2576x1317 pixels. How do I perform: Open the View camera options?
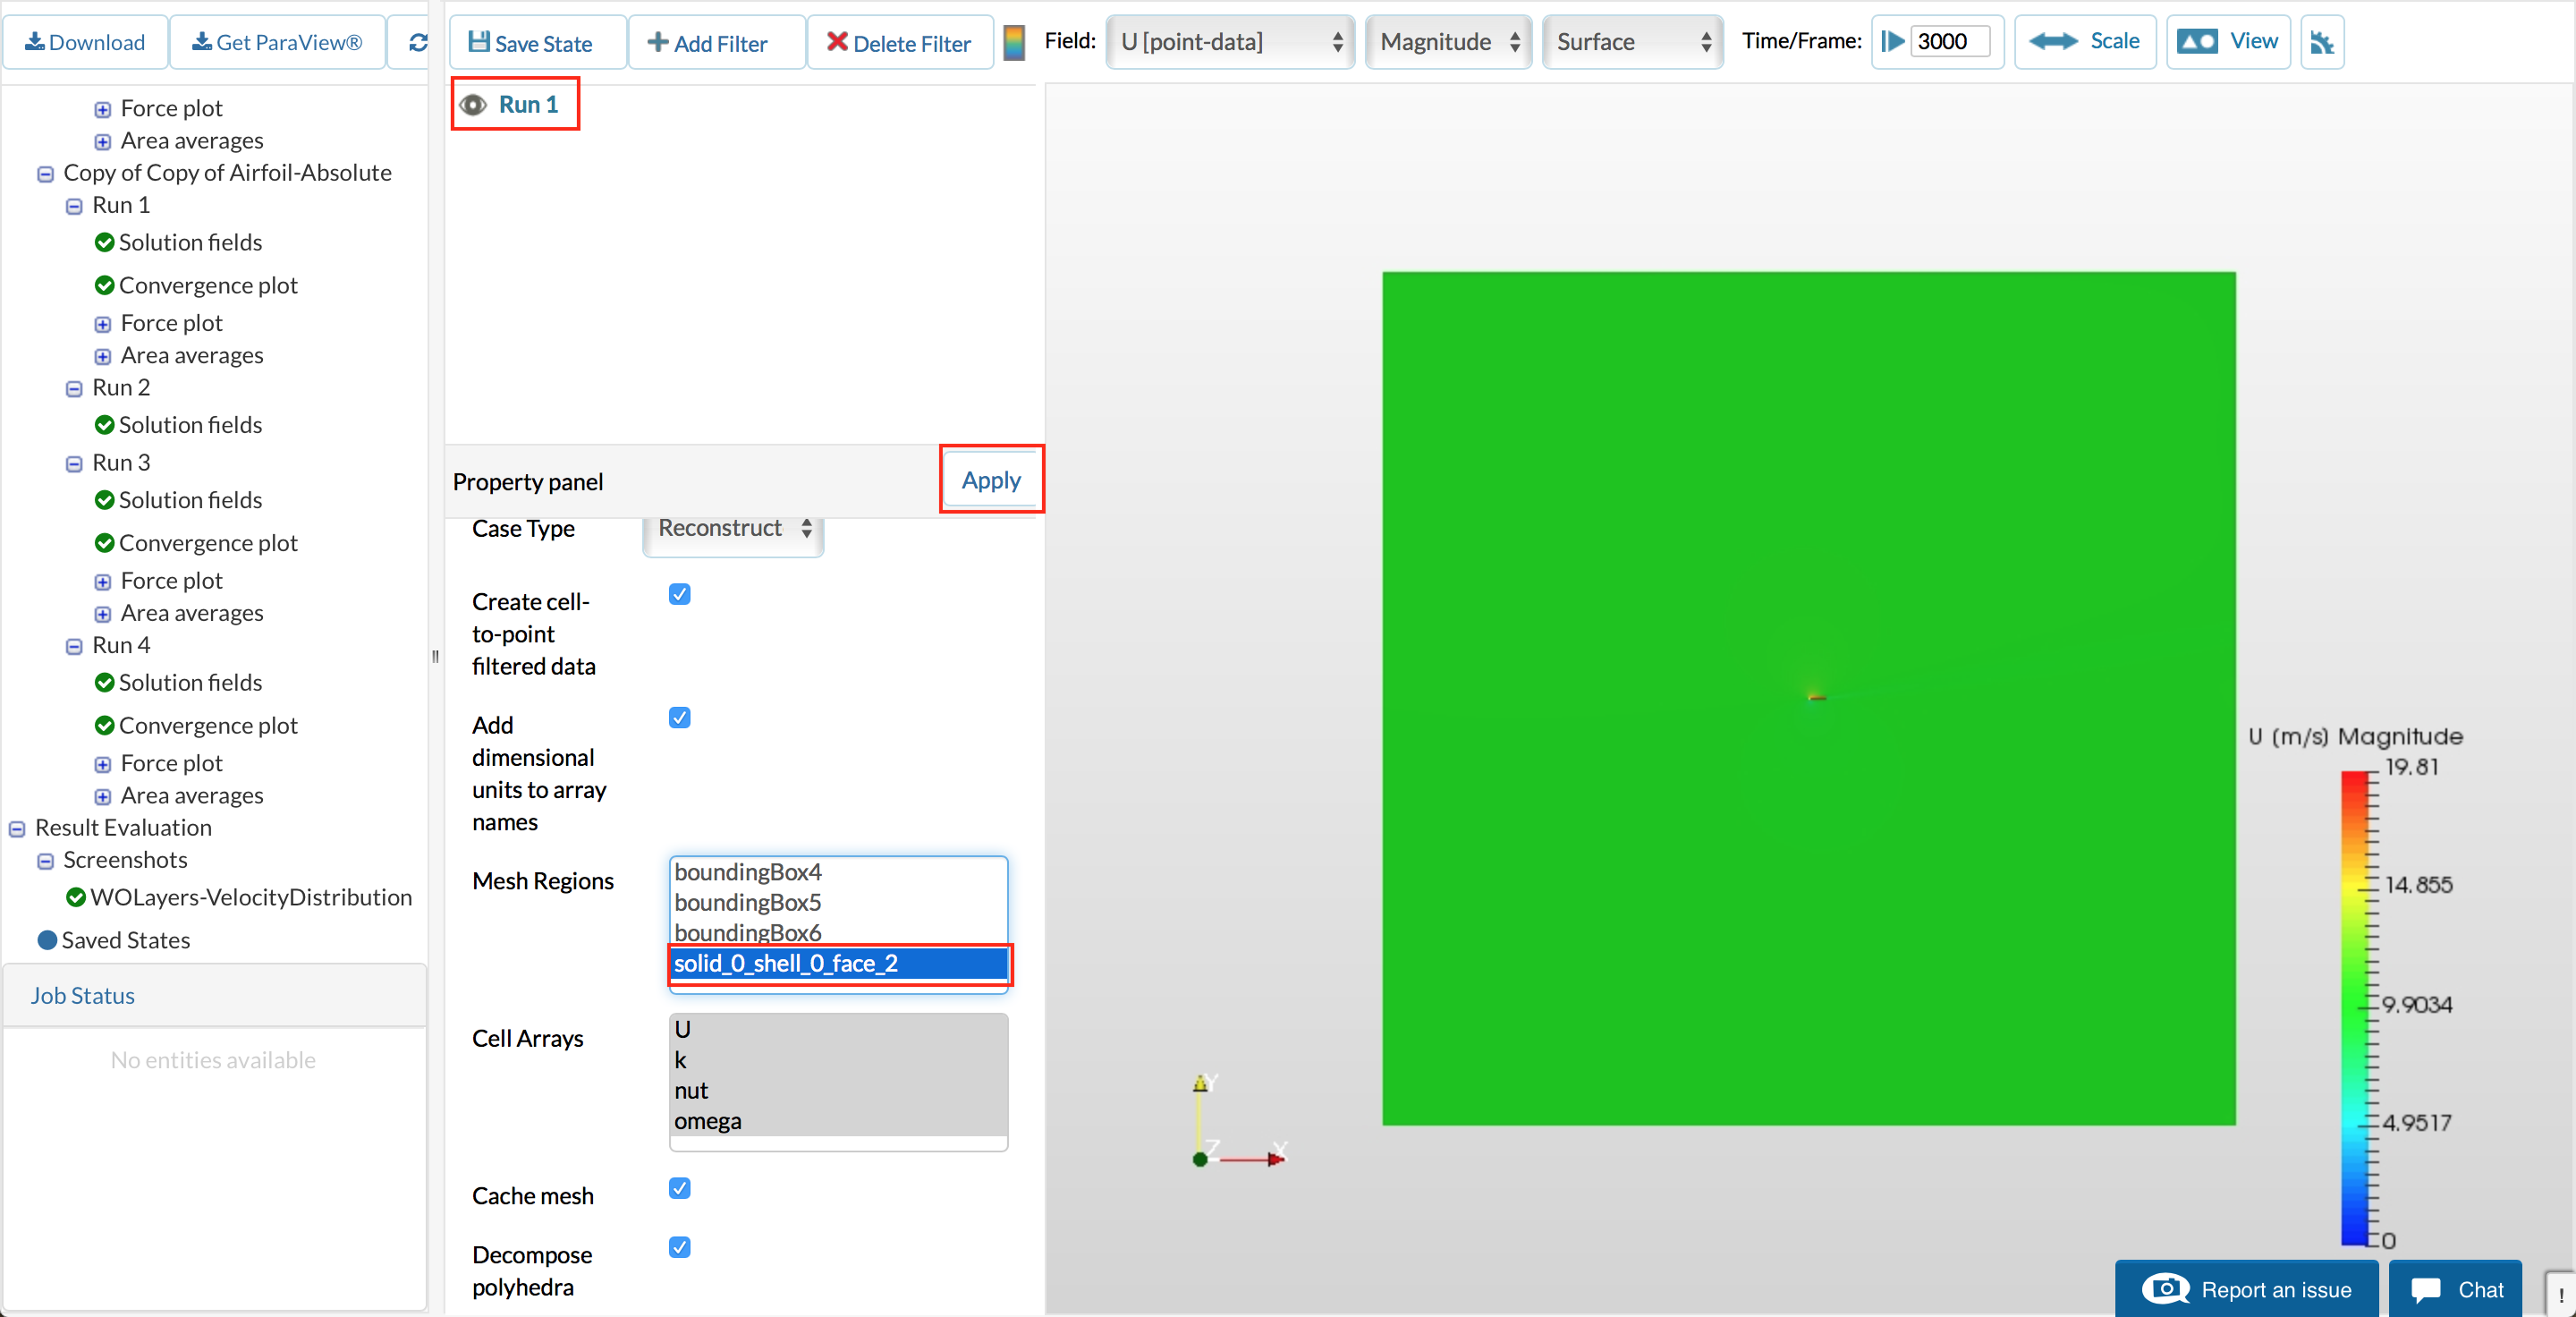point(2227,42)
